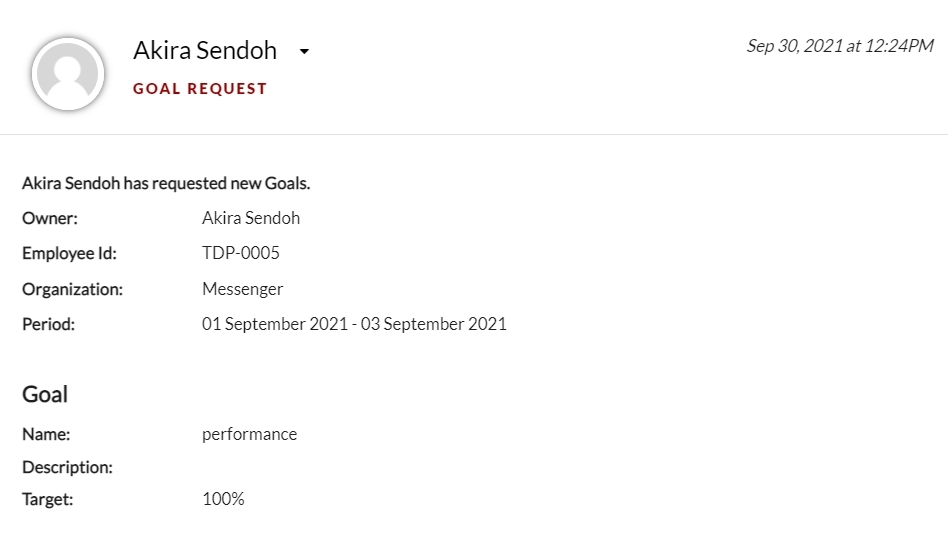This screenshot has width=948, height=533.
Task: Select the text 'Akira Sendoh has requested new Goals.'
Action: [x=166, y=183]
